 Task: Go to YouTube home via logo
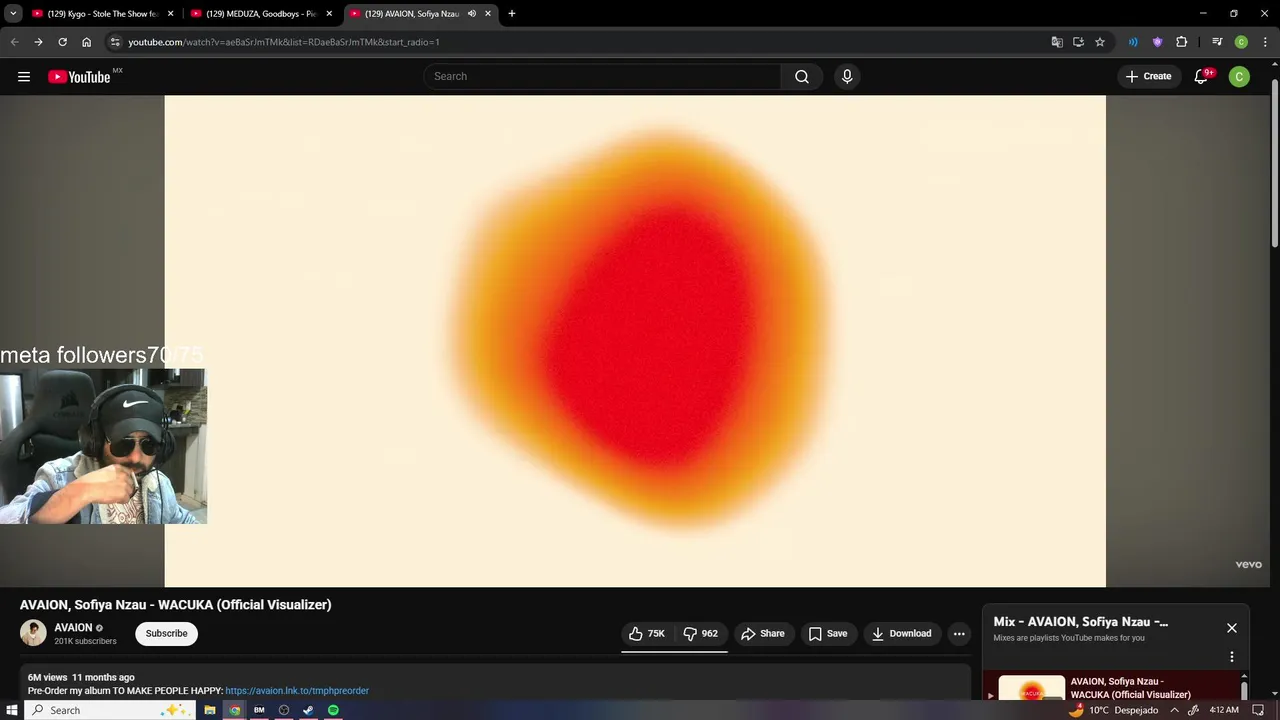click(79, 77)
